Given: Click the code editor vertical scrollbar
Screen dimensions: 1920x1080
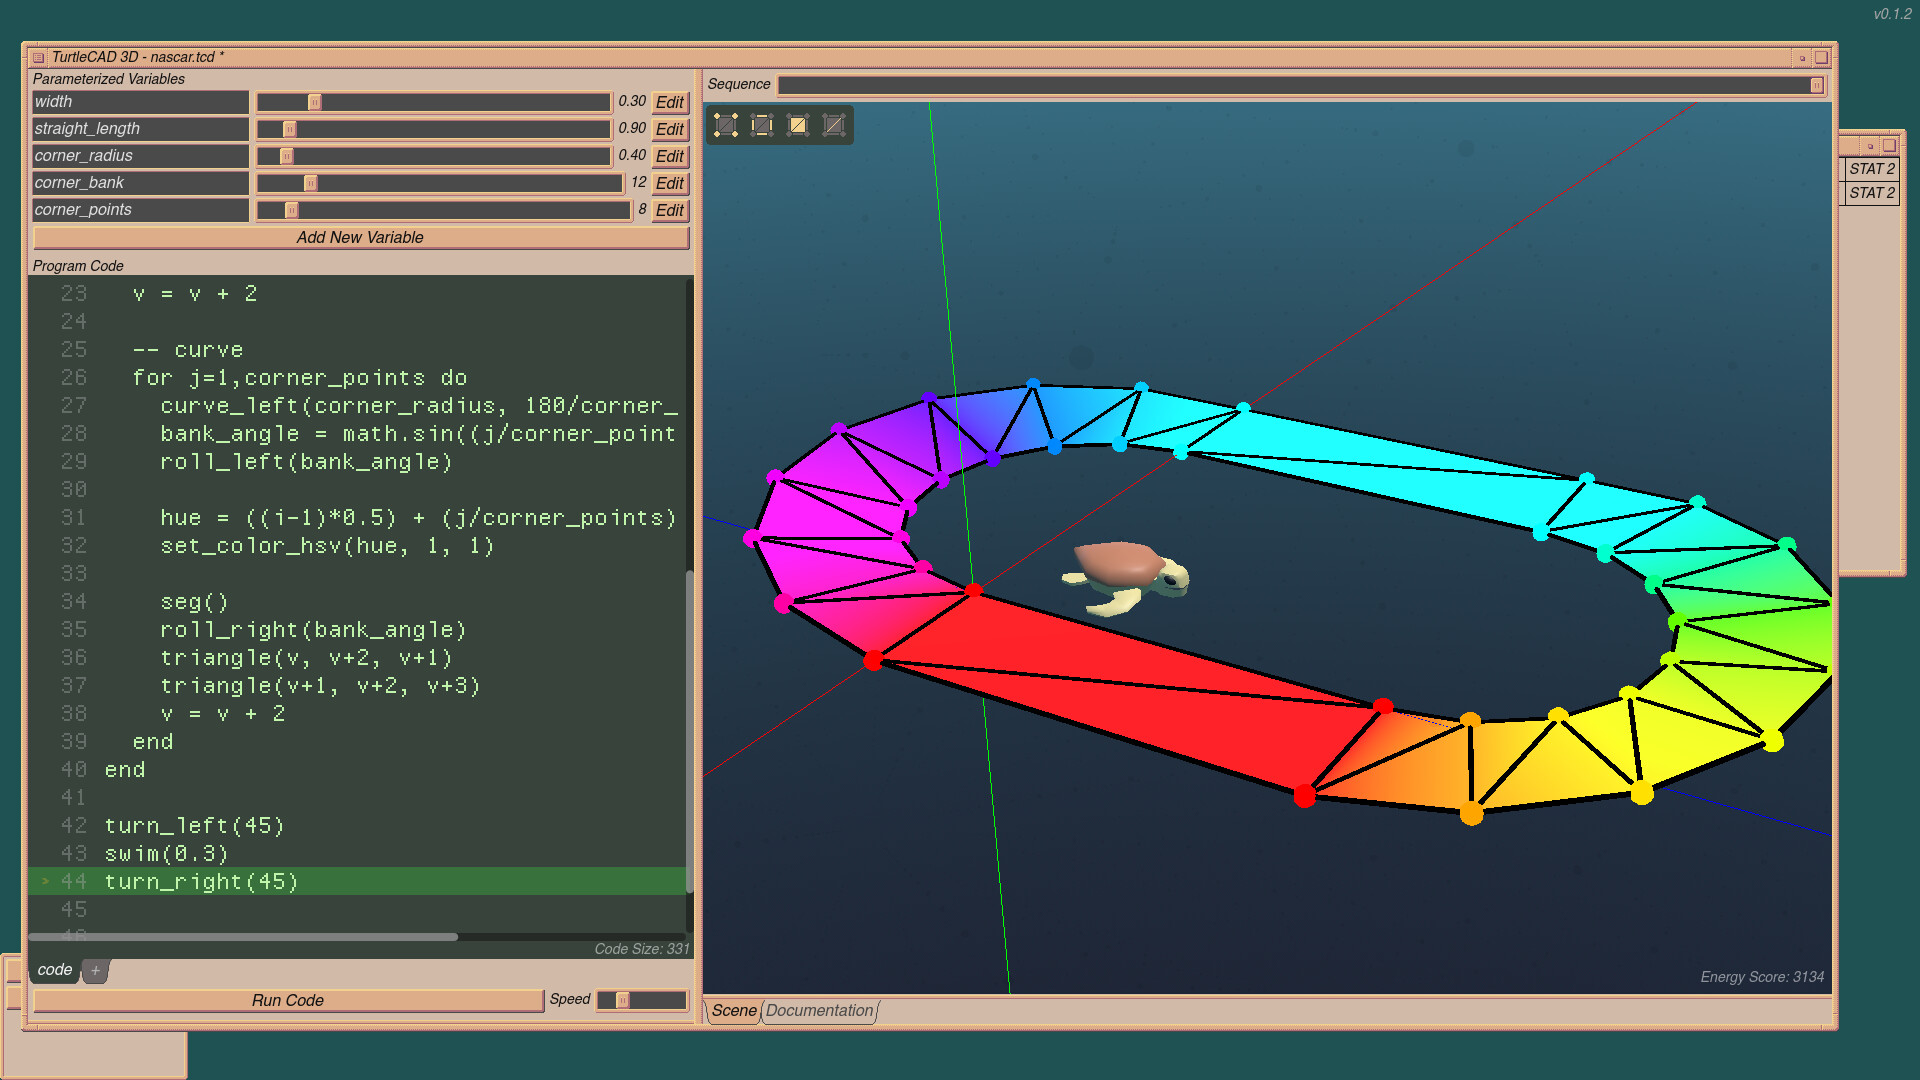Looking at the screenshot, I should (689, 730).
